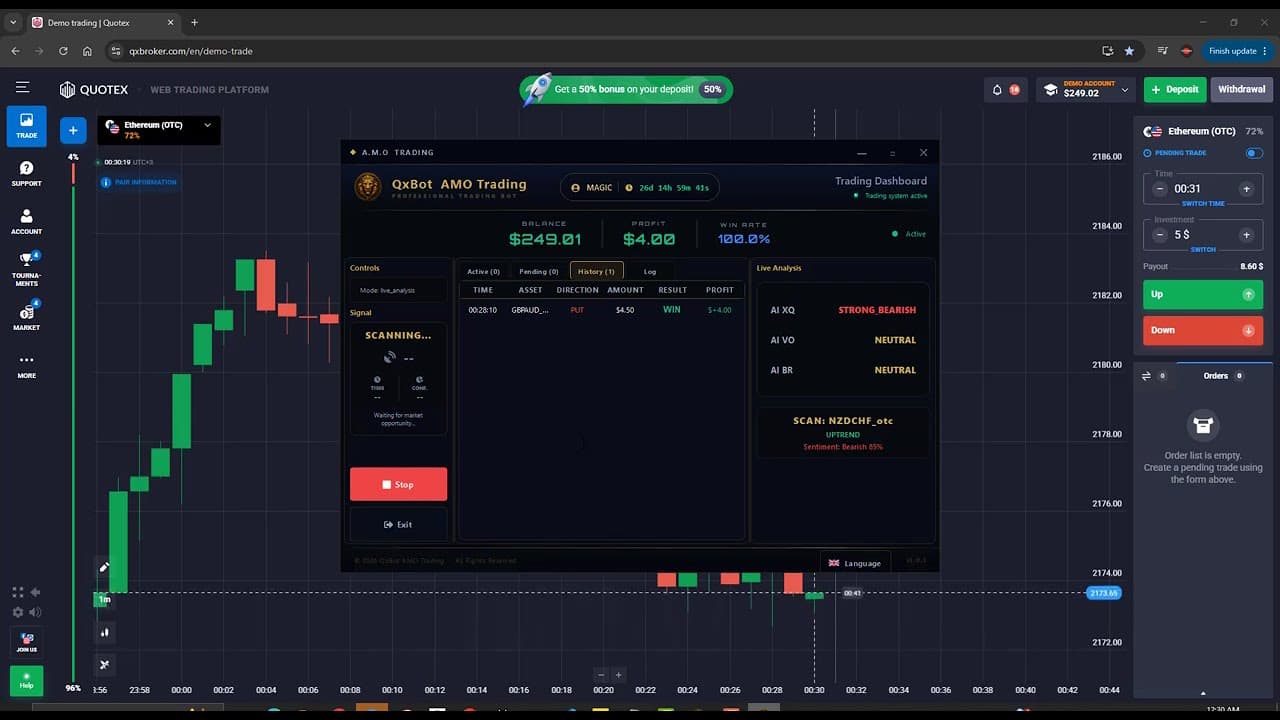Toggle the Pending Trade switch
The width and height of the screenshot is (1280, 720).
[x=1254, y=153]
